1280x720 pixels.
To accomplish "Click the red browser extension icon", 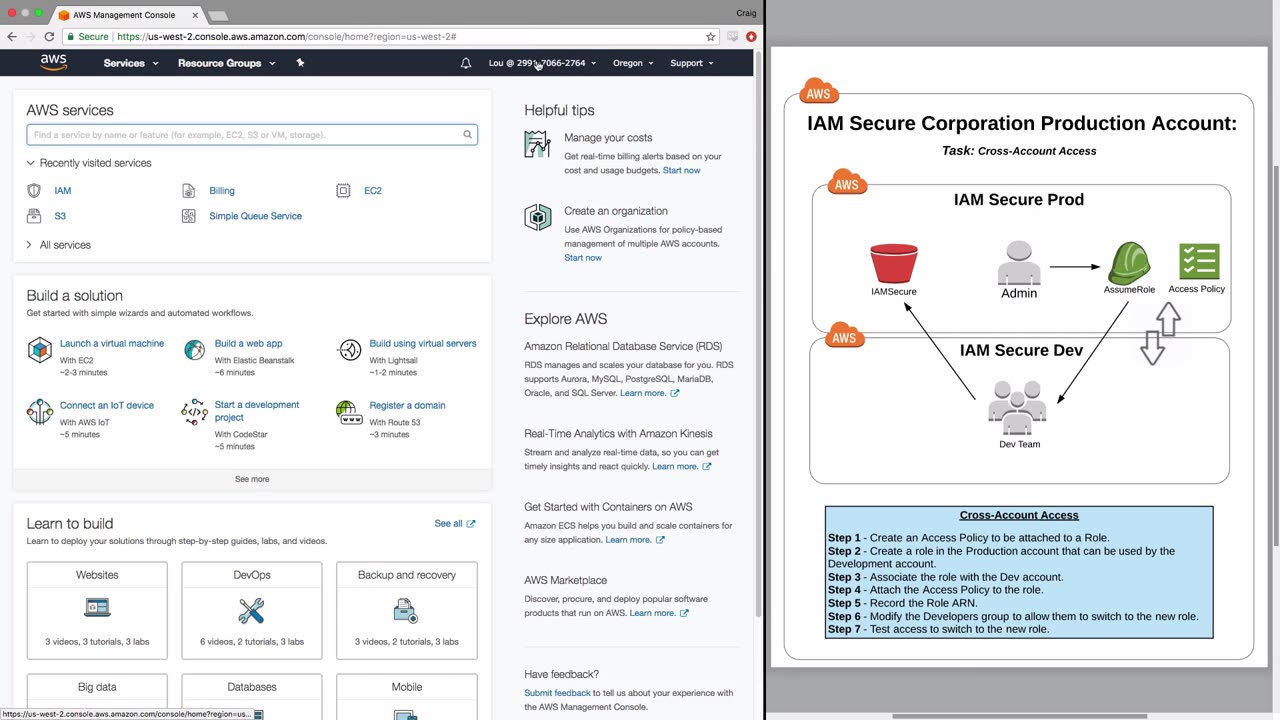I will click(751, 37).
